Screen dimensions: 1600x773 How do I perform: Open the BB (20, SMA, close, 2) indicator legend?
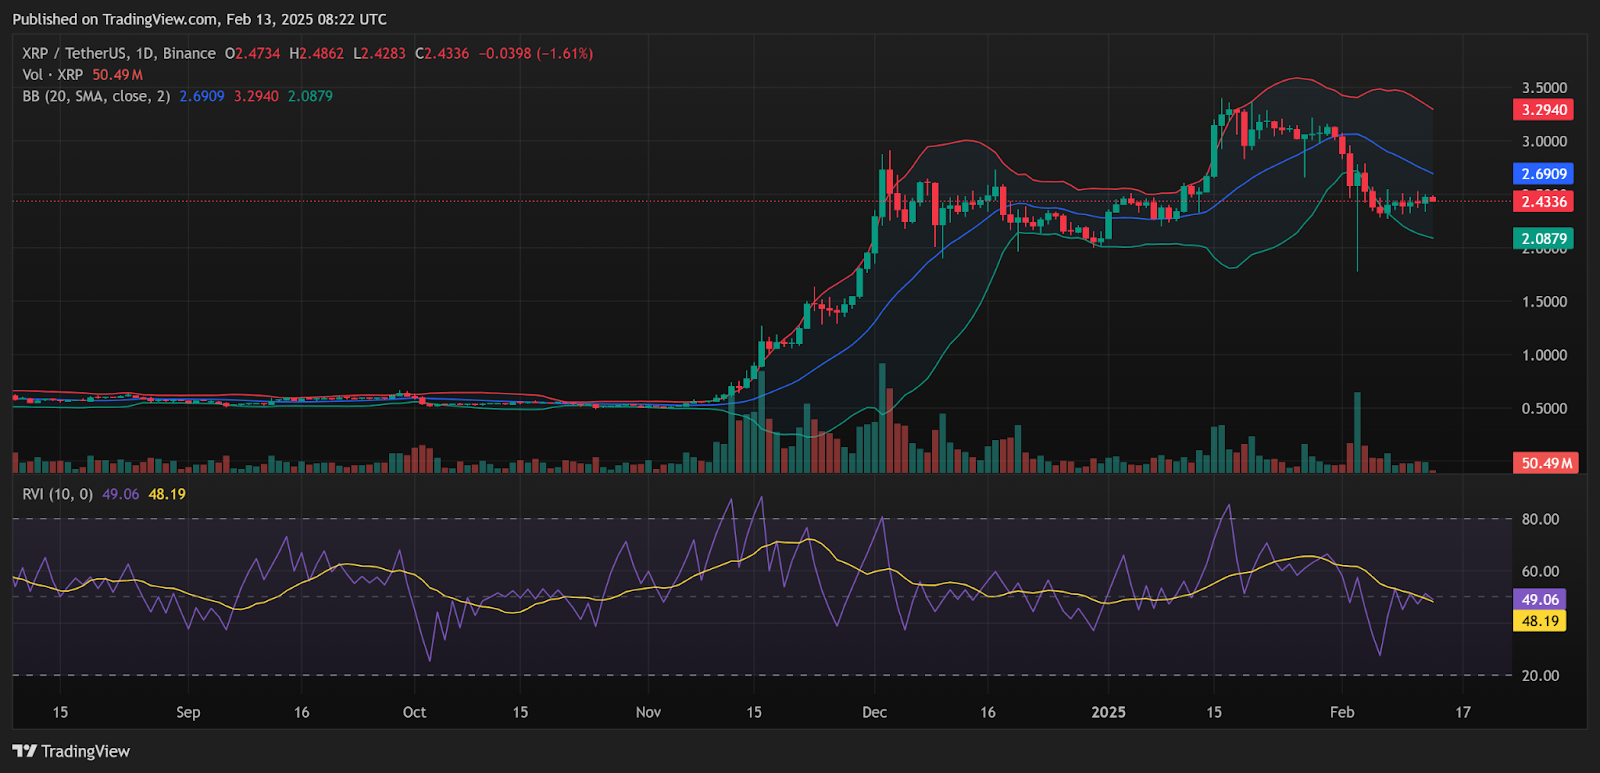point(96,97)
